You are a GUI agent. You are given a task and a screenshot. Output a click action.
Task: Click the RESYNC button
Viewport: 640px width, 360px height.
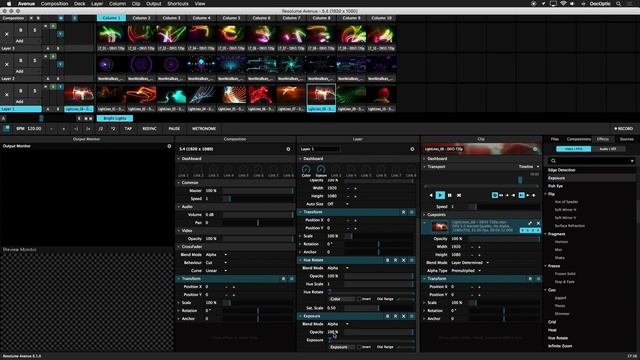(x=149, y=129)
